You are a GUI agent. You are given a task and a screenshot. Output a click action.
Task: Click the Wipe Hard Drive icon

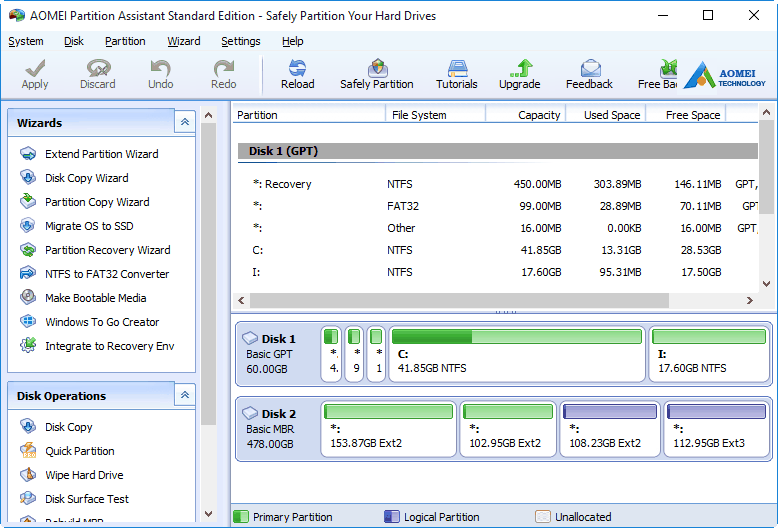point(28,475)
